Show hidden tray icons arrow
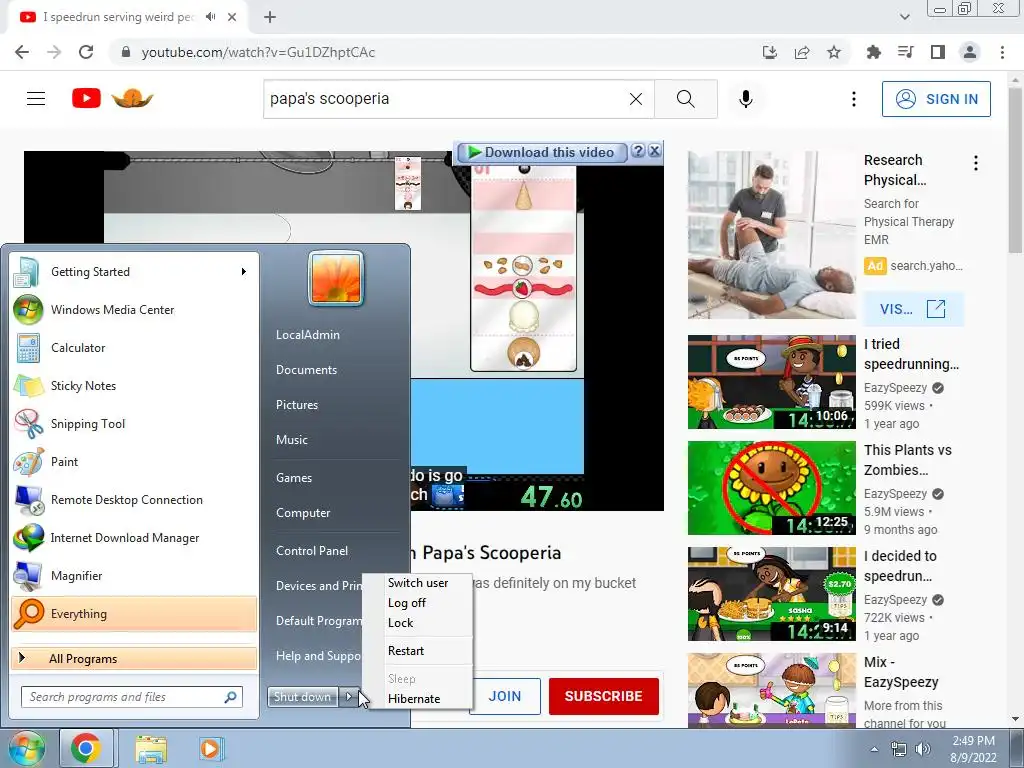Image resolution: width=1024 pixels, height=768 pixels. (x=874, y=749)
